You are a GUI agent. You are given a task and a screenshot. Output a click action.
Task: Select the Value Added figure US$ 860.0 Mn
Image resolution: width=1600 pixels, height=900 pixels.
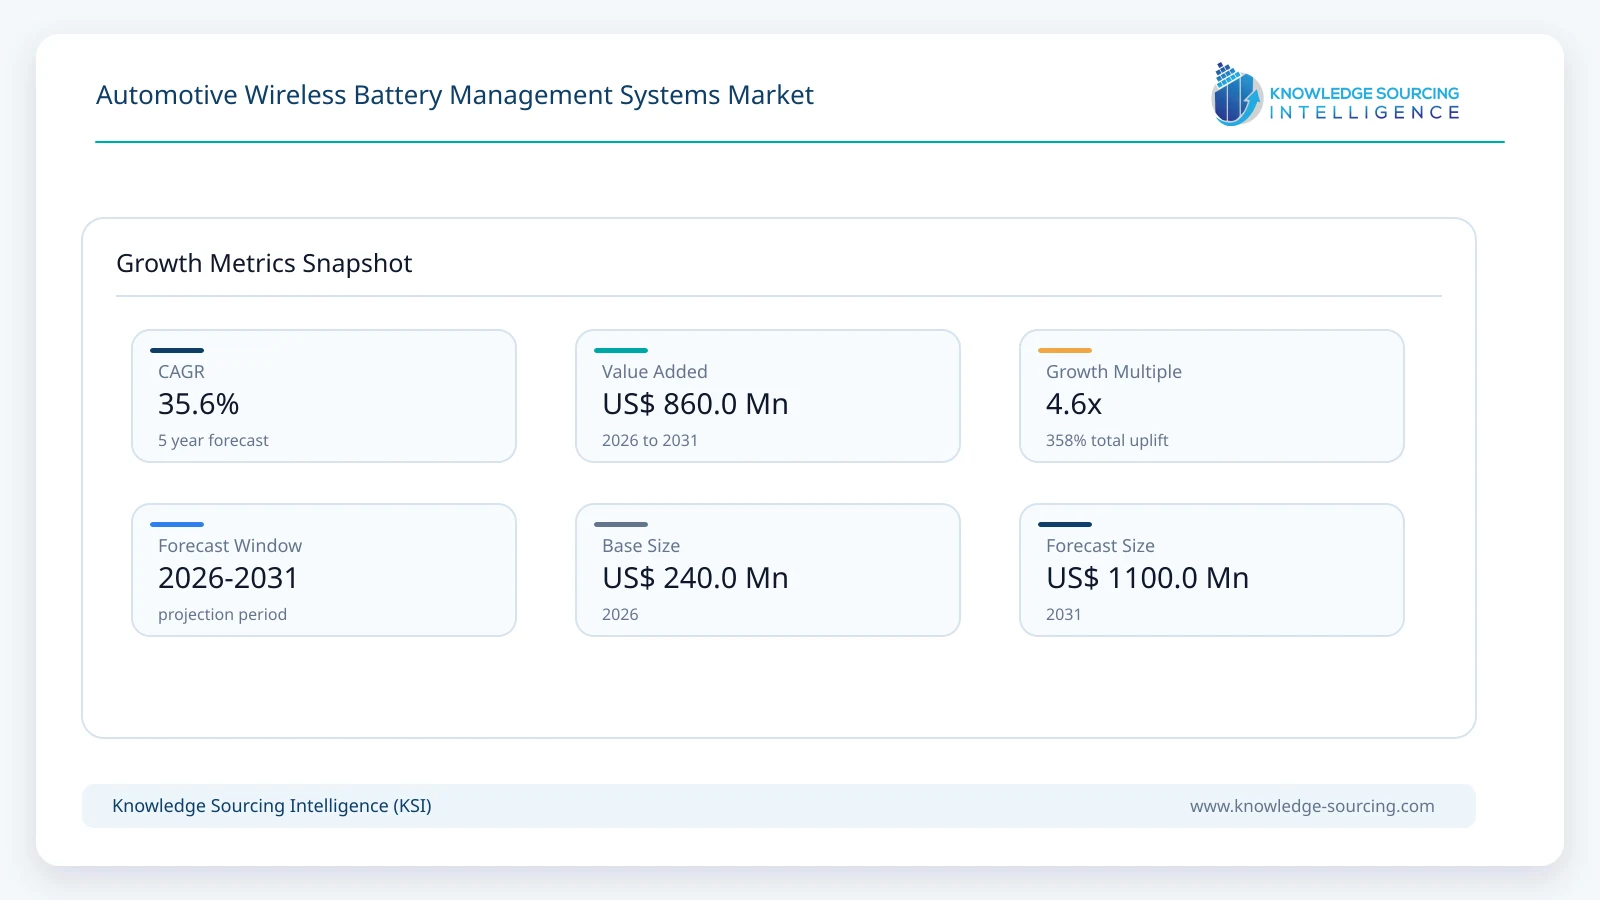point(695,404)
